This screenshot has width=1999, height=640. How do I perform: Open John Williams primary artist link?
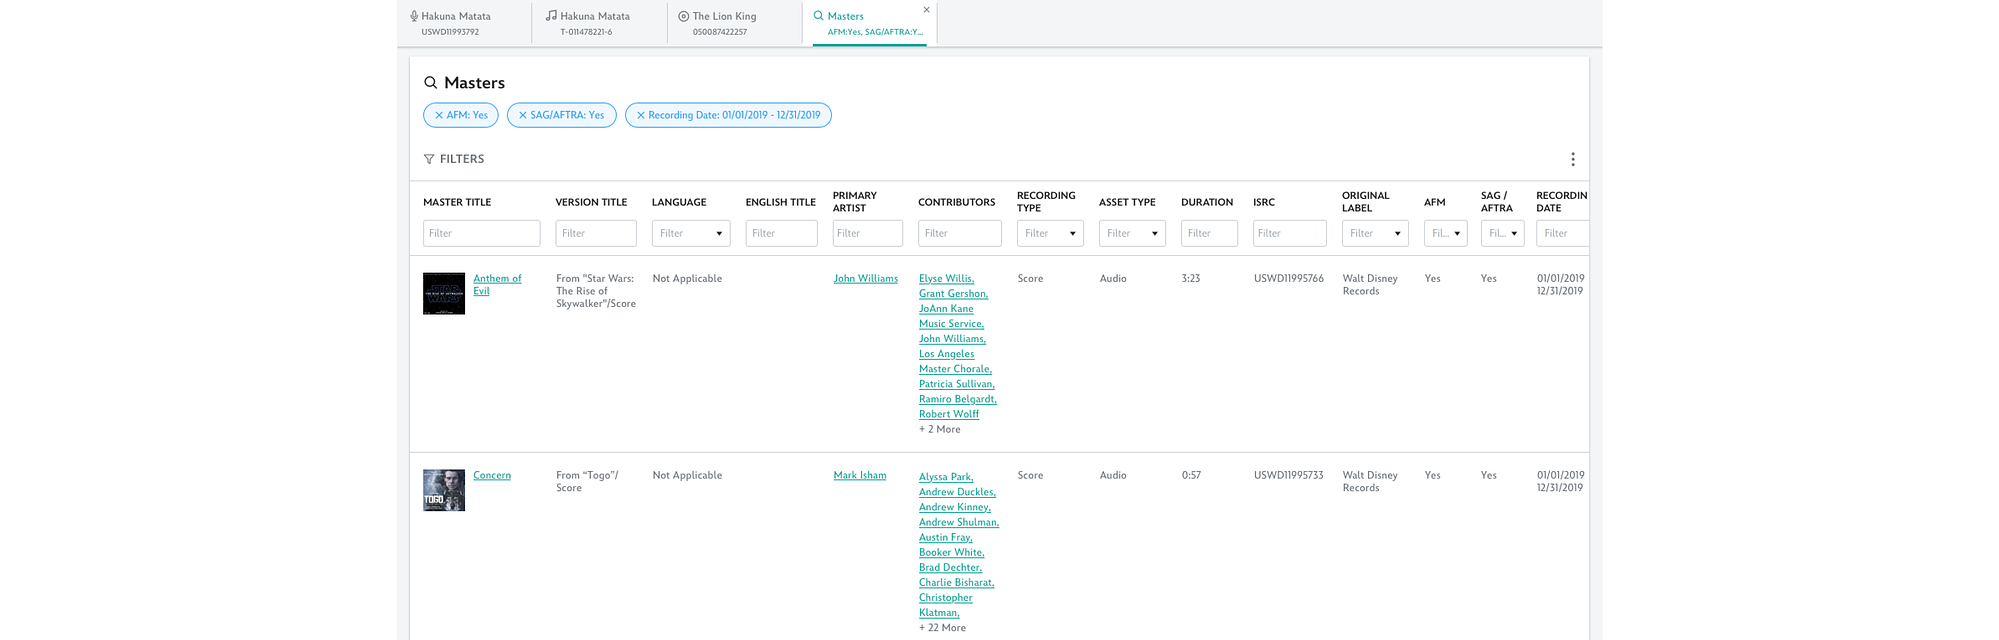point(866,279)
